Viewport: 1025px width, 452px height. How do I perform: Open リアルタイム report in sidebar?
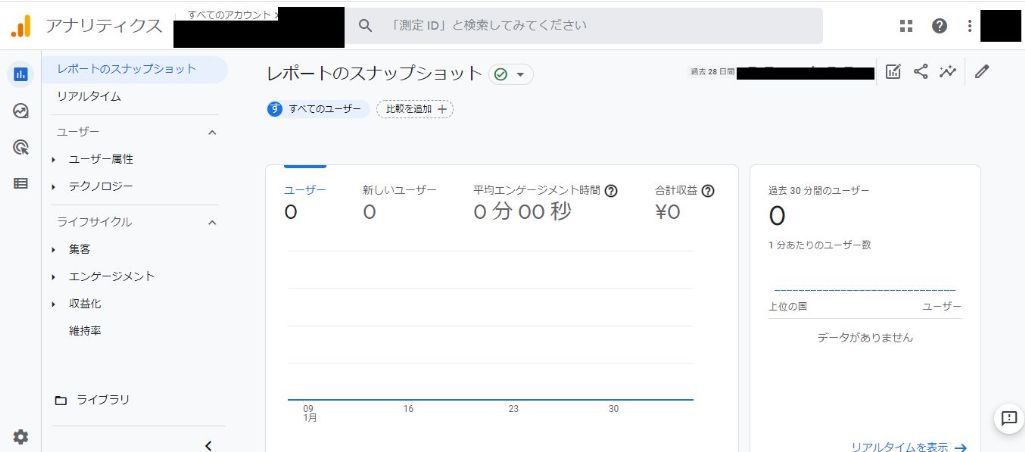[x=89, y=97]
